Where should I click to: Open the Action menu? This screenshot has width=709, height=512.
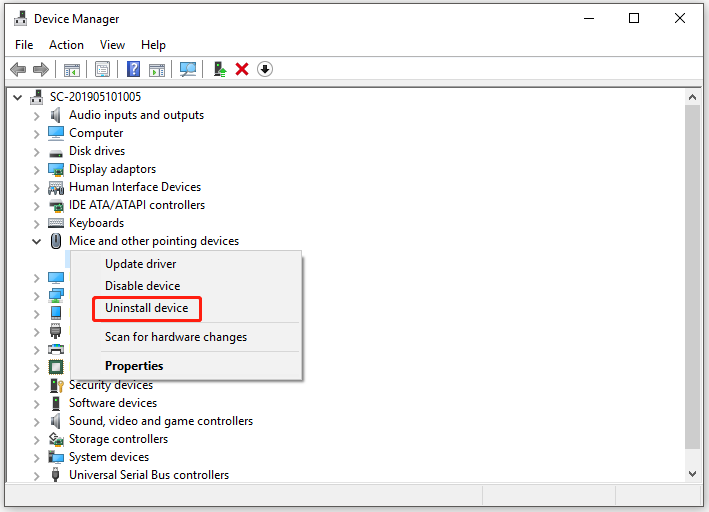click(66, 45)
